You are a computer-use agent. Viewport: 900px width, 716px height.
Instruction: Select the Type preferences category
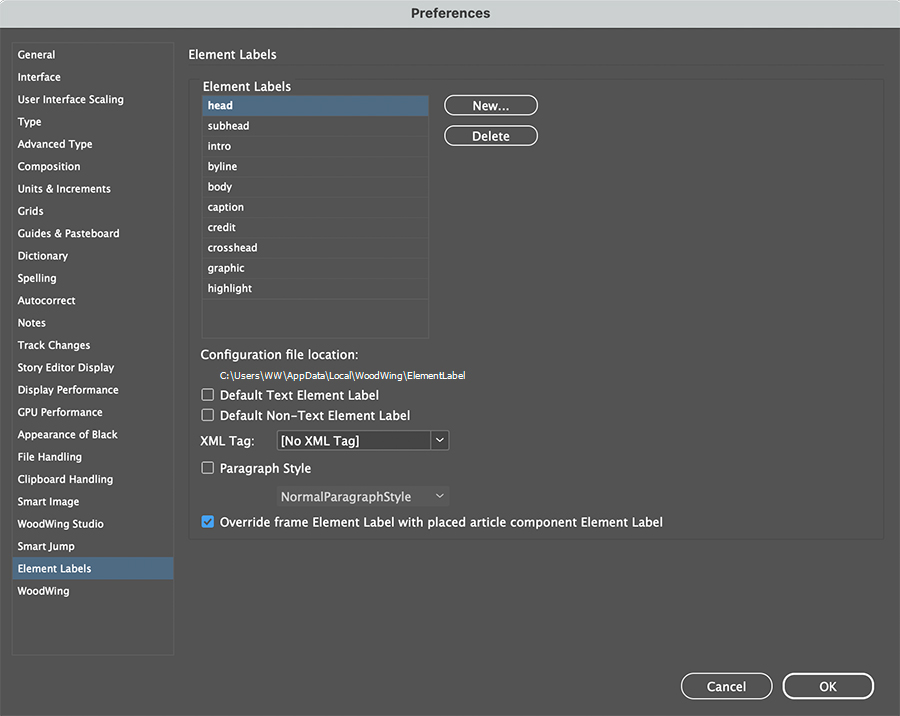(93, 122)
